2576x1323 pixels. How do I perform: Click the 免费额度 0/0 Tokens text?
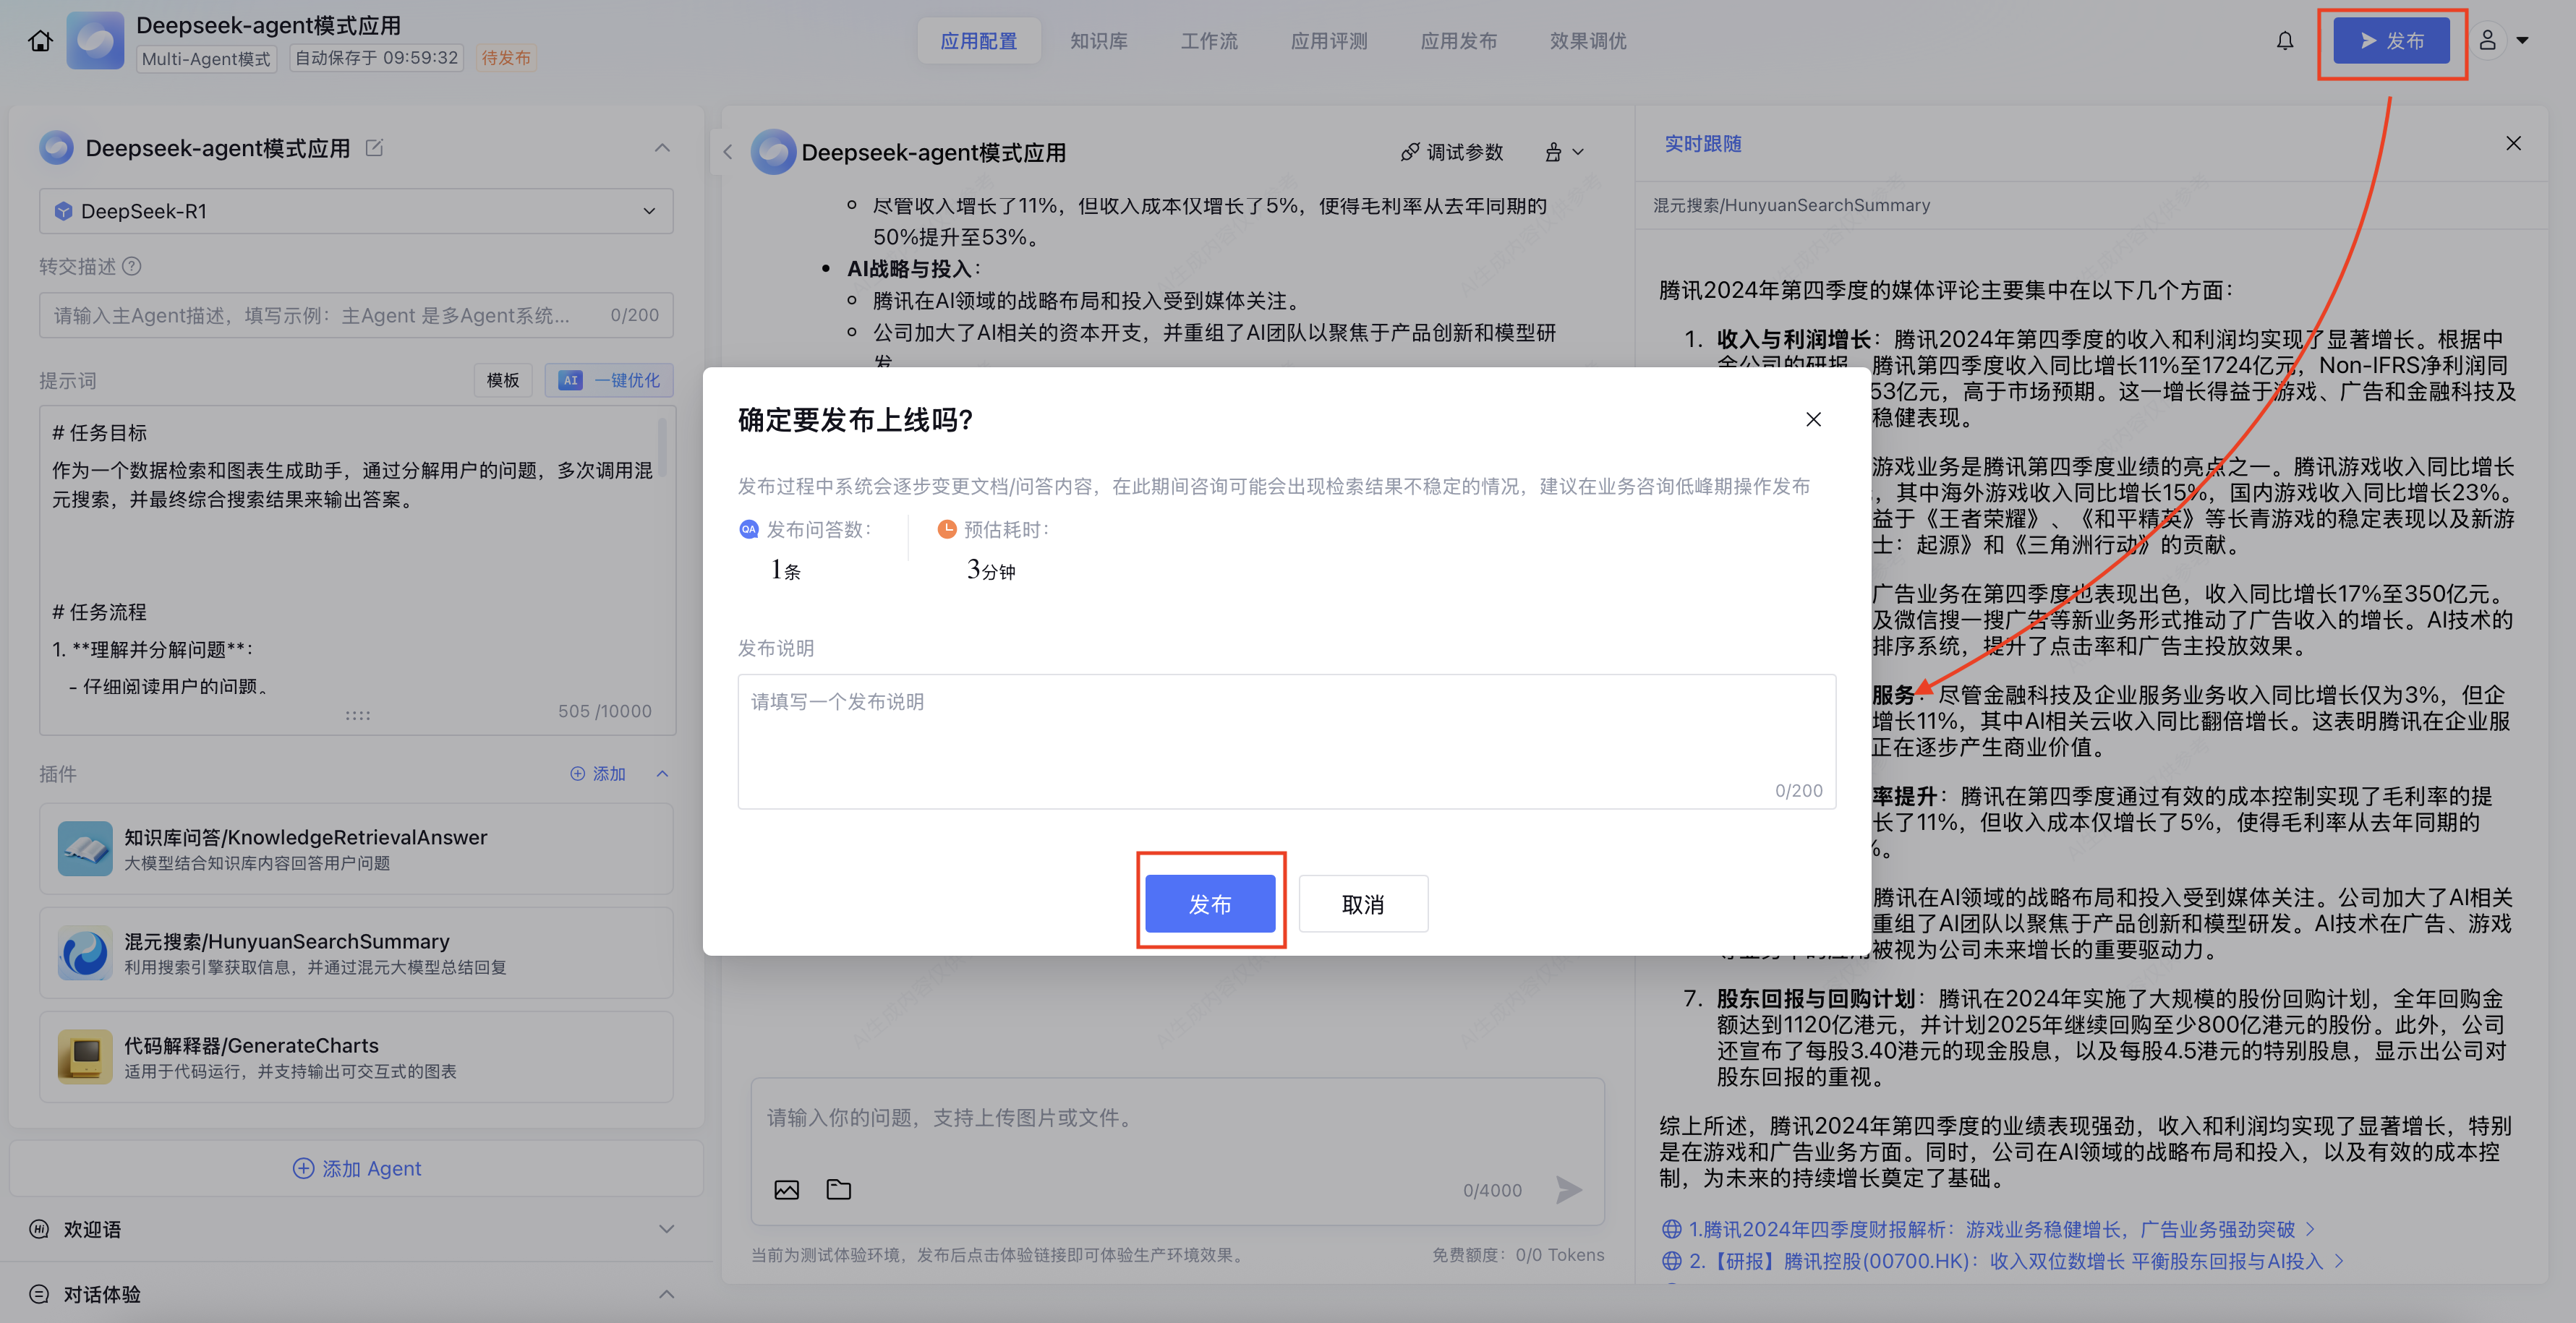pyautogui.click(x=1518, y=1255)
